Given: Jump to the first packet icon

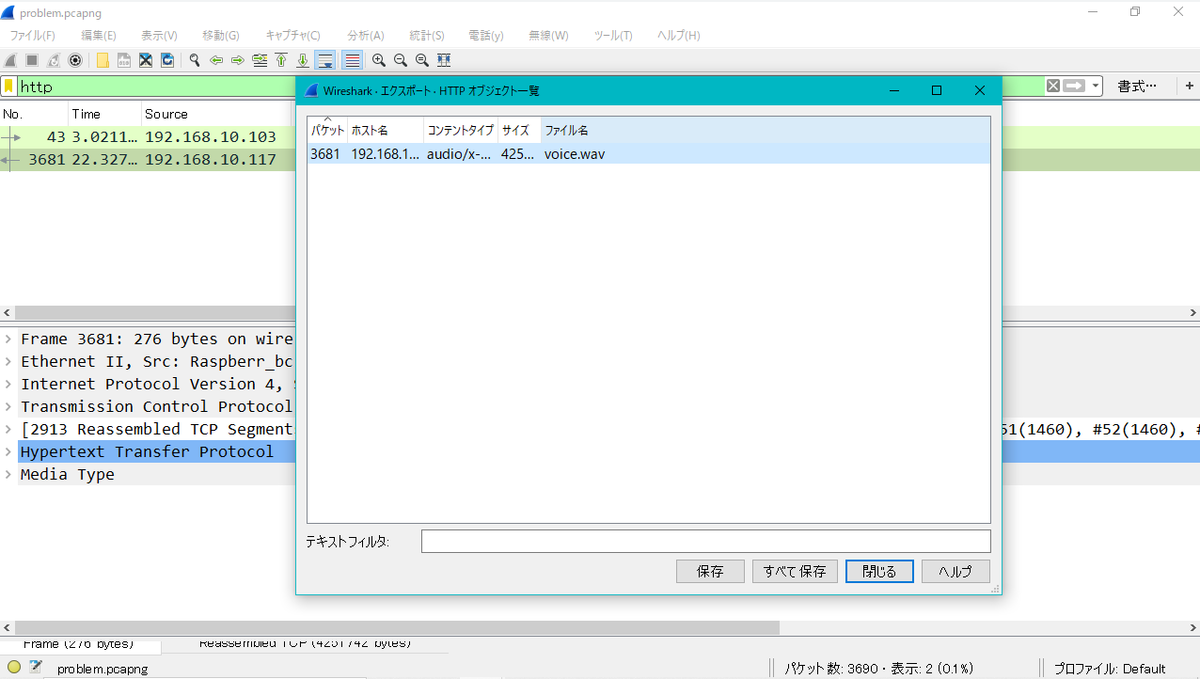Looking at the screenshot, I should tap(281, 60).
